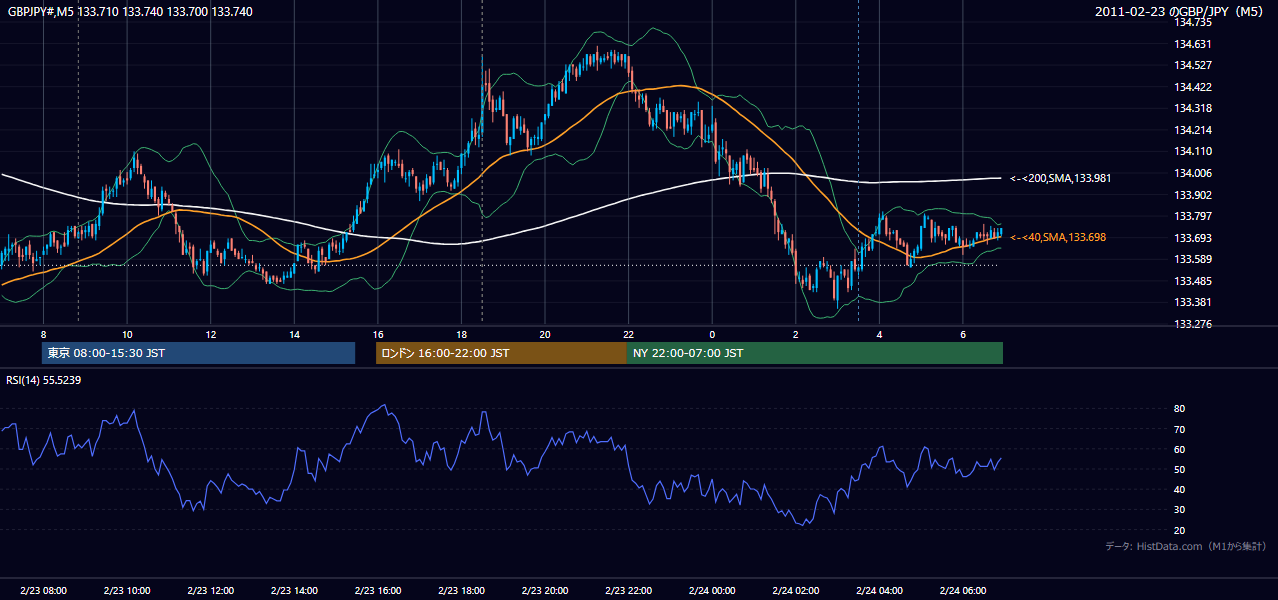
Task: Click price axis value 133.693
Action: click(1193, 238)
